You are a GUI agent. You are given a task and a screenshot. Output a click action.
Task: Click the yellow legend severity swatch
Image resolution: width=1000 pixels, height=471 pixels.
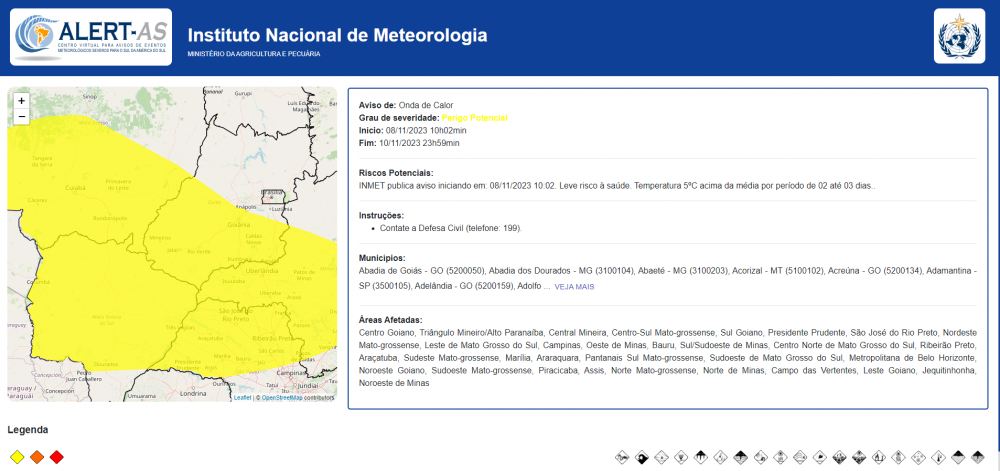(17, 457)
